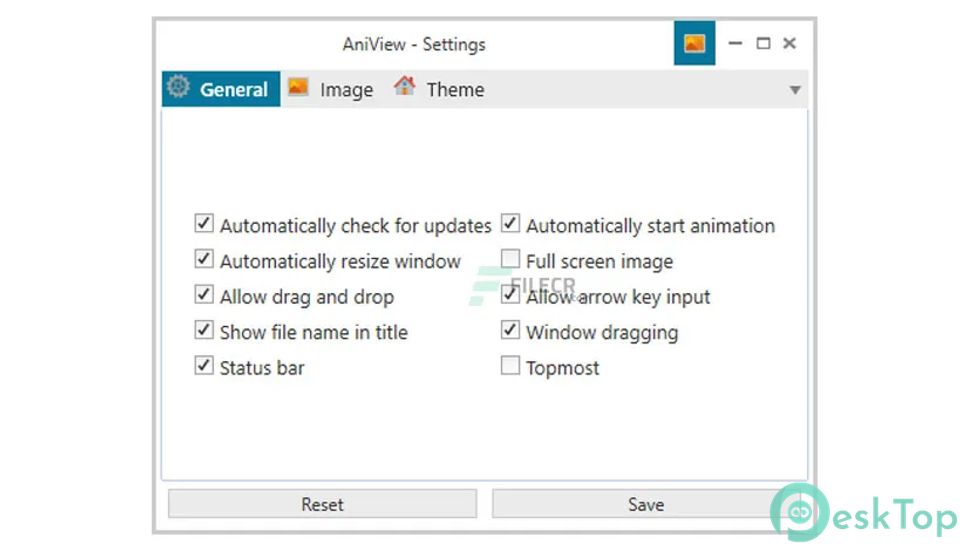Image resolution: width=980 pixels, height=560 pixels.
Task: Click the Save button
Action: (x=646, y=504)
